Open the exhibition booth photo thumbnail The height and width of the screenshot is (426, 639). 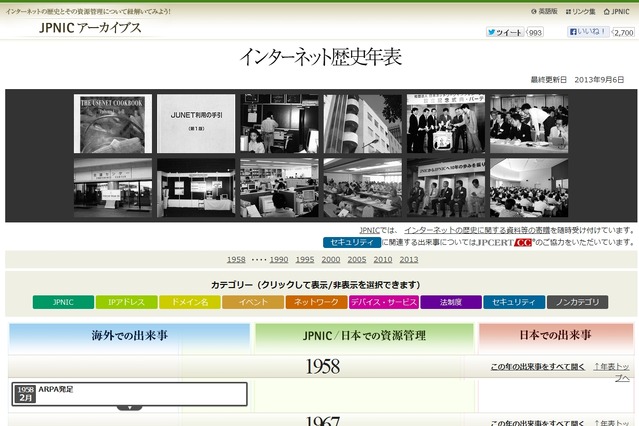tap(196, 188)
